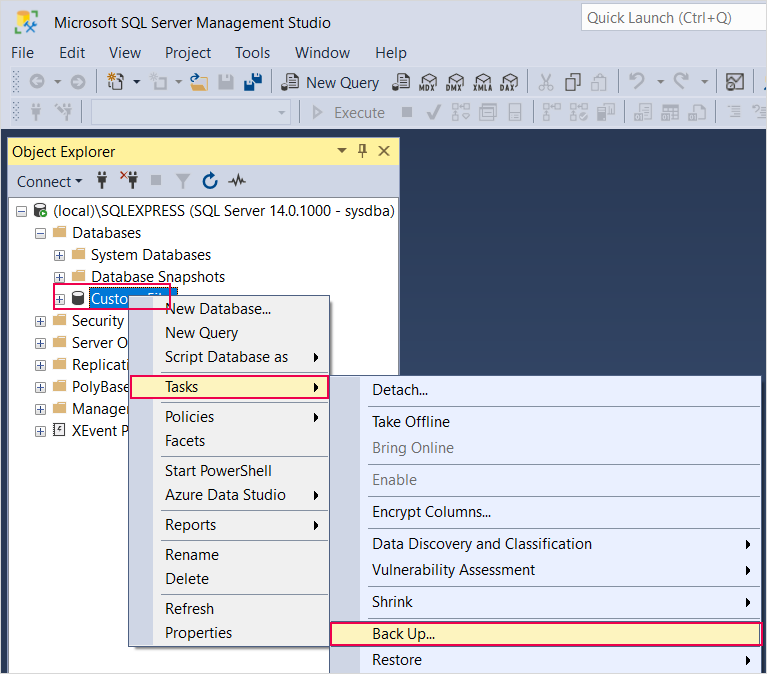This screenshot has width=767, height=674.
Task: Expand the PolyBase folder node
Action: click(40, 387)
